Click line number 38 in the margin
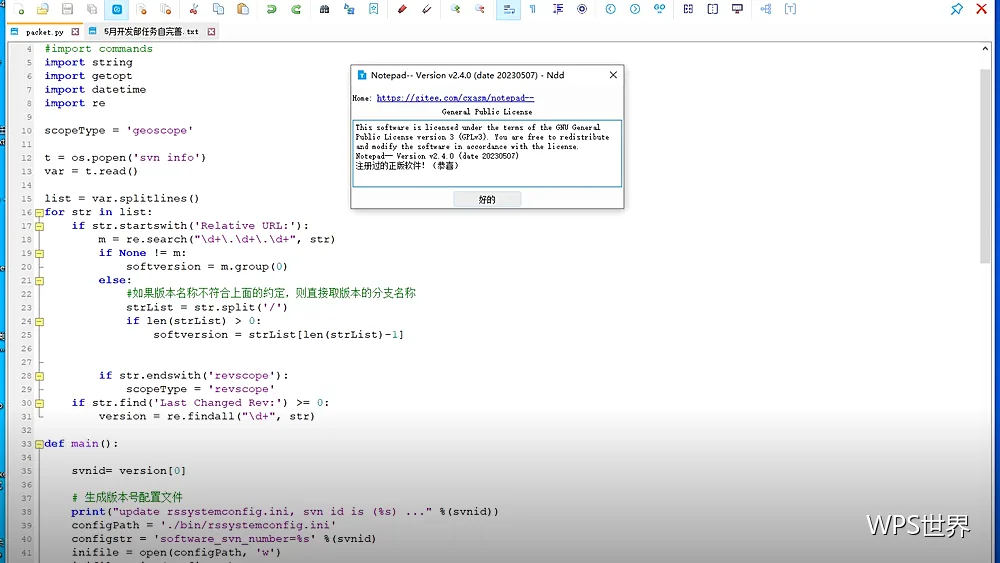This screenshot has height=563, width=1000. click(x=26, y=512)
